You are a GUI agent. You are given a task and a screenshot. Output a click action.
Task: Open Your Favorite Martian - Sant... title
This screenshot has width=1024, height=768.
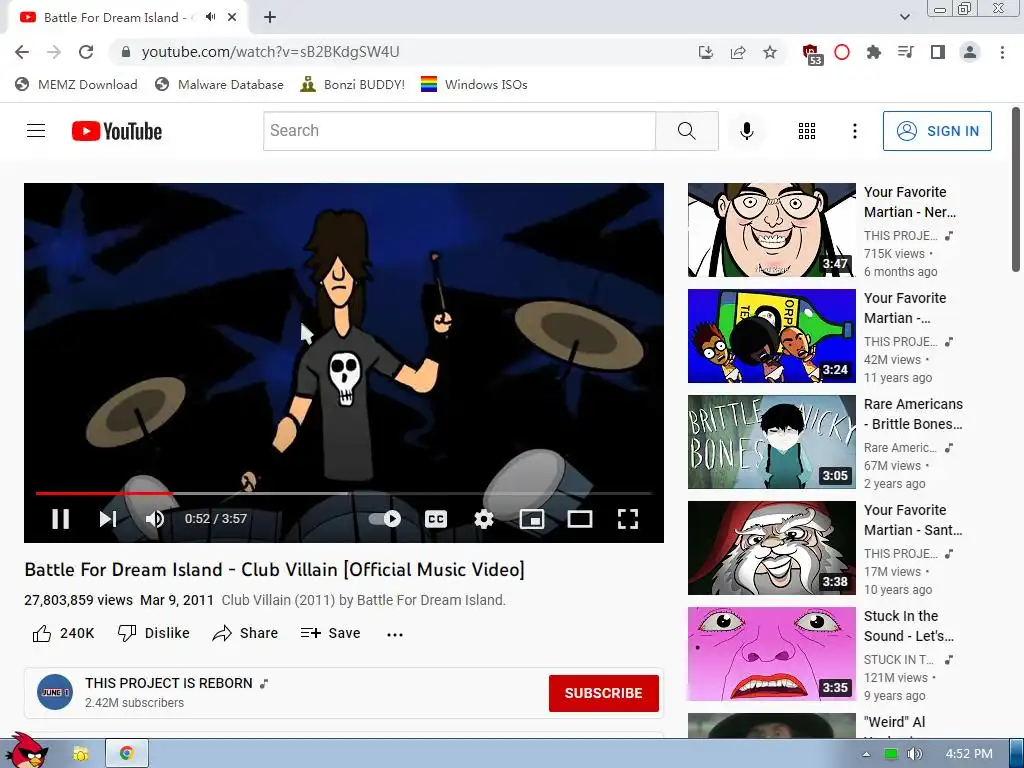(913, 520)
